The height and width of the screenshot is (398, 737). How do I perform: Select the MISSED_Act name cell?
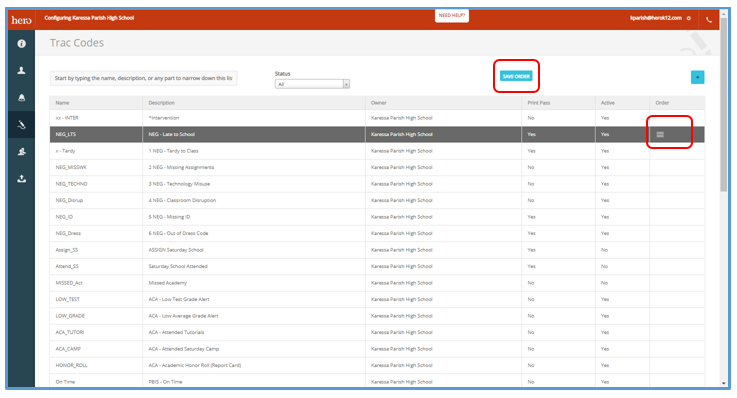click(x=69, y=283)
